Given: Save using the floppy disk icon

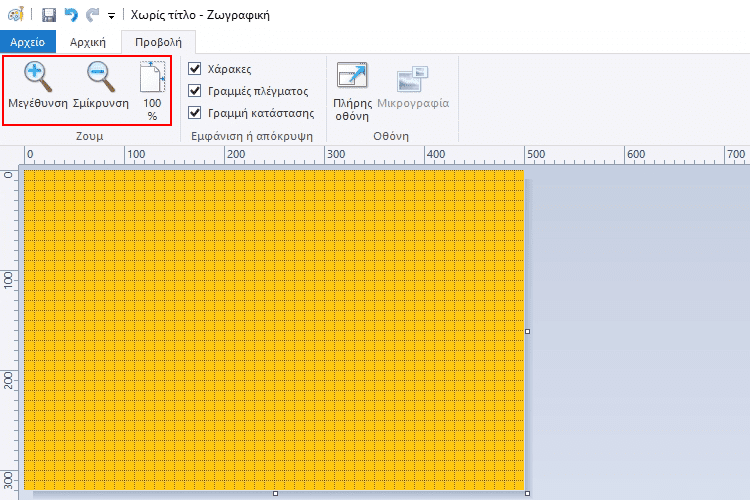Looking at the screenshot, I should (x=49, y=16).
